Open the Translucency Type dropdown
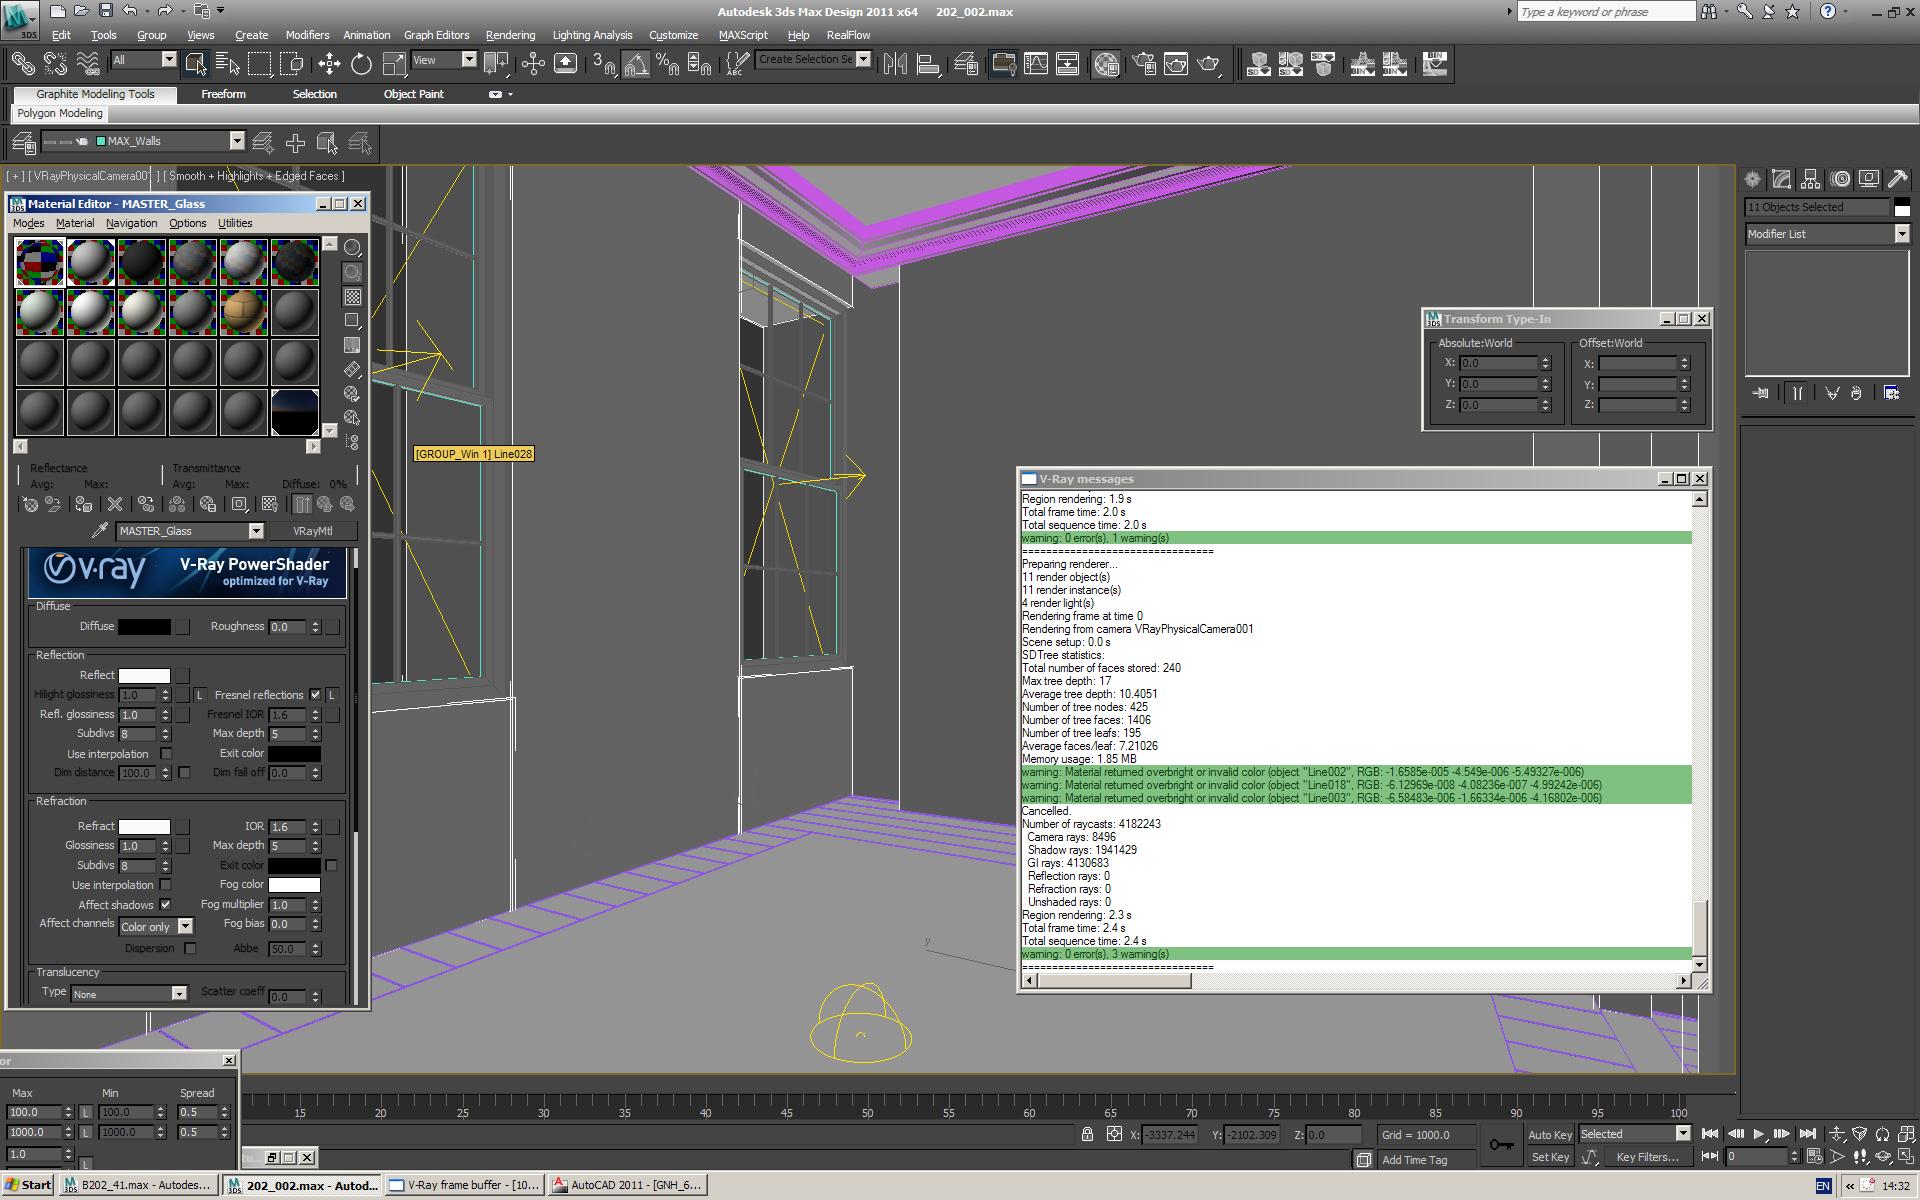Viewport: 1920px width, 1200px height. click(179, 994)
